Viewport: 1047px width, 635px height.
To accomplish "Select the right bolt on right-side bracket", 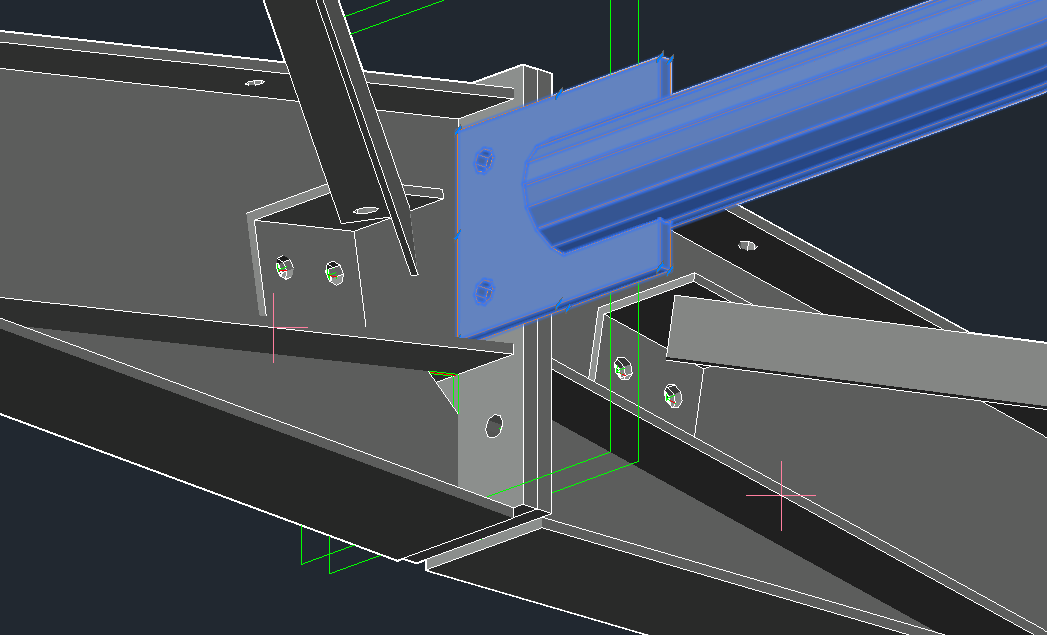I will point(673,395).
